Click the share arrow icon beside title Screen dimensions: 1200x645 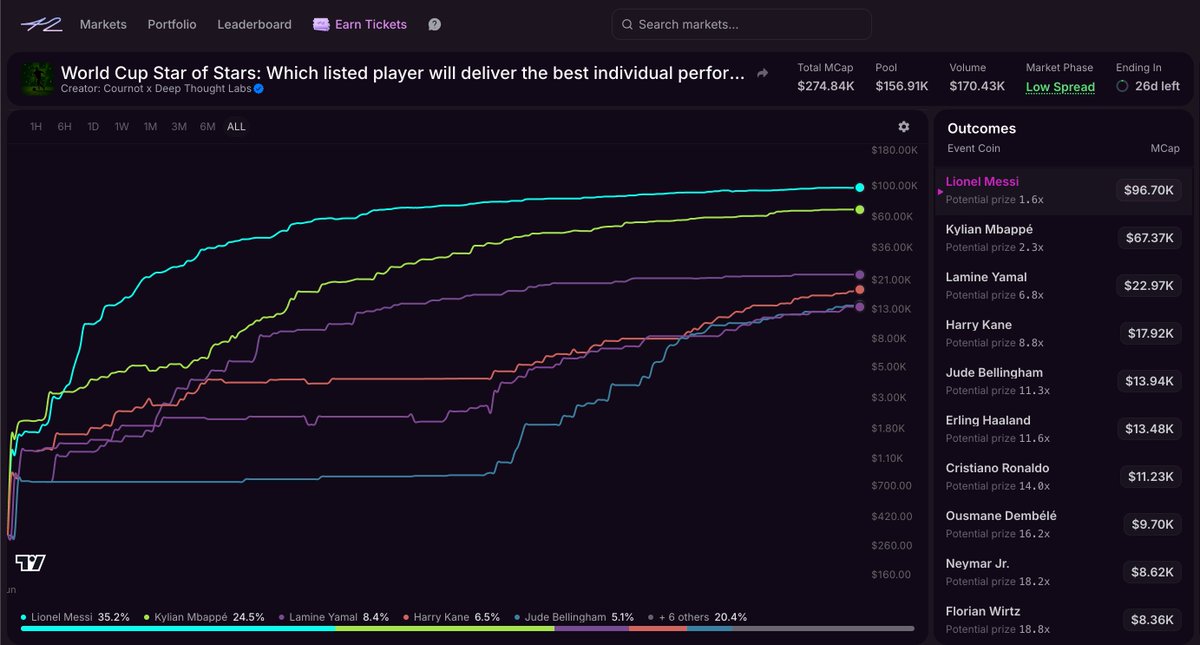[763, 73]
